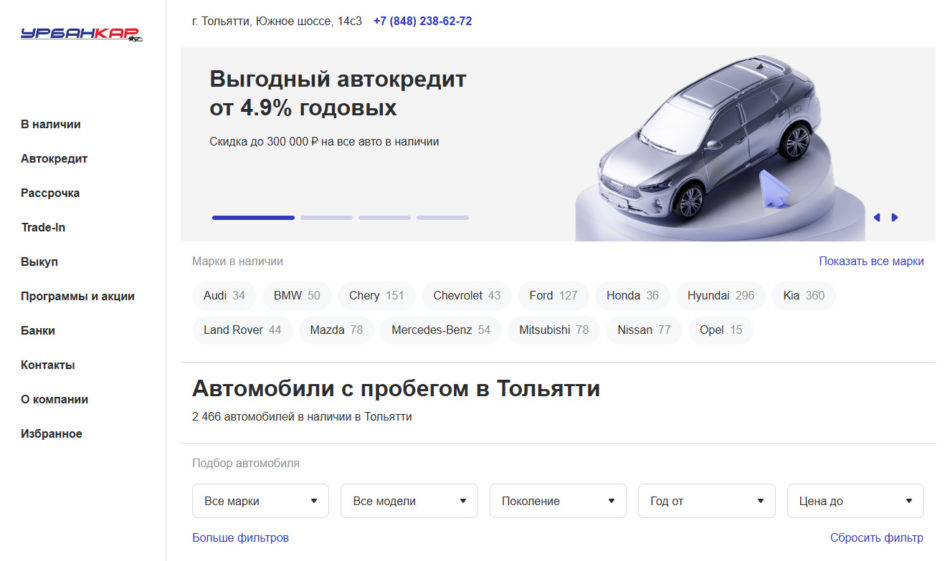The height and width of the screenshot is (561, 950).
Task: Open the Избранное menu item
Action: 51,434
